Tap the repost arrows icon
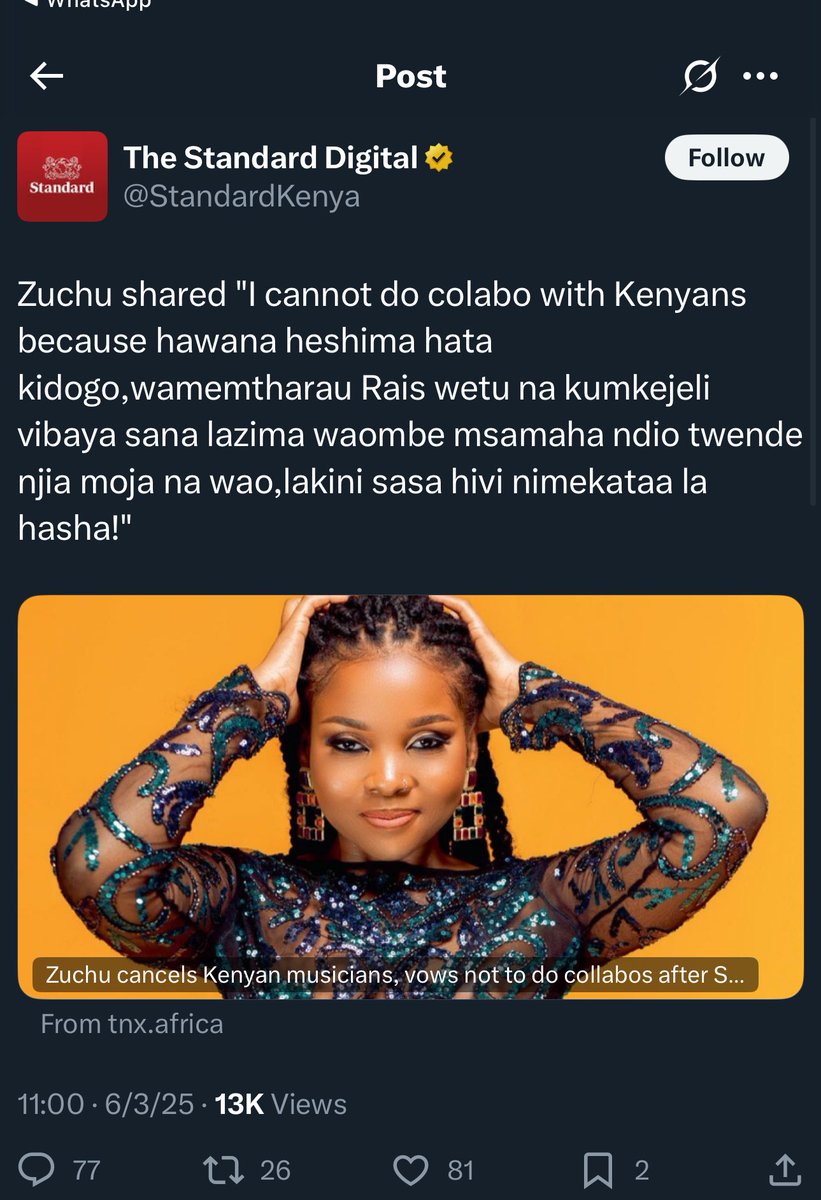821x1200 pixels. coord(222,1169)
